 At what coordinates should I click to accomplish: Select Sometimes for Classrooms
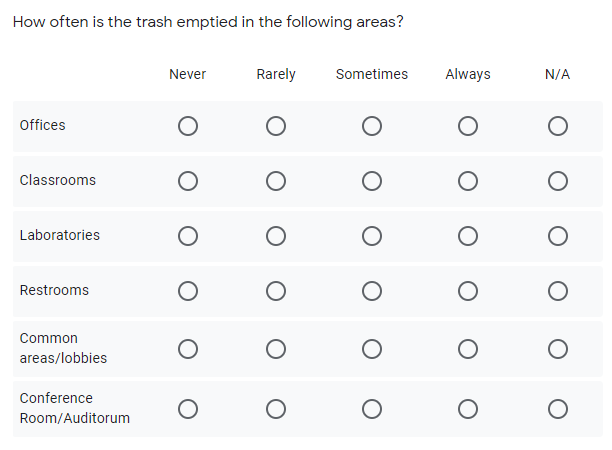click(372, 181)
